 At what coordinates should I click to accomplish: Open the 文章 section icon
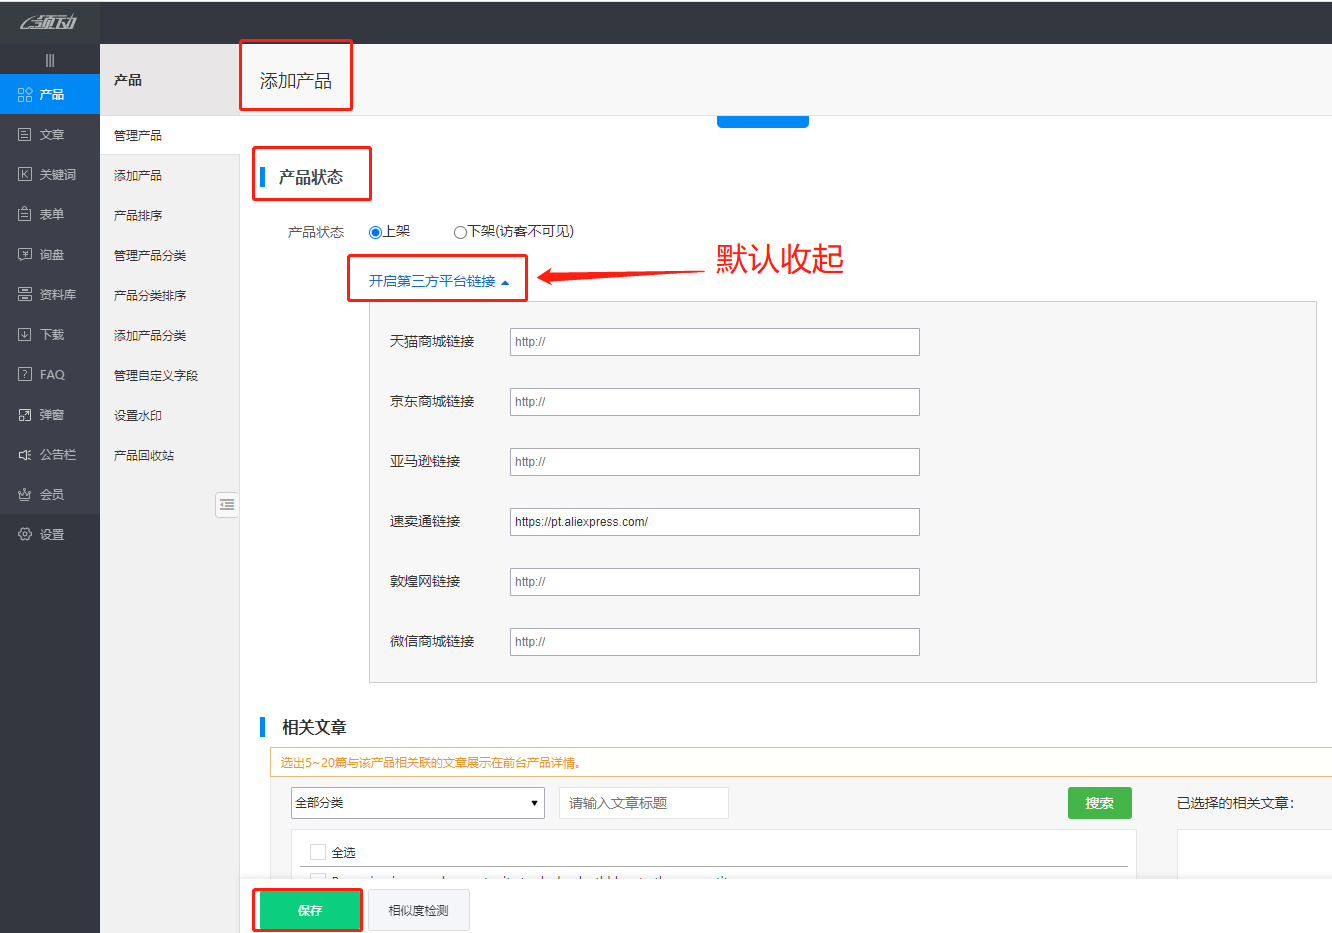tap(25, 134)
